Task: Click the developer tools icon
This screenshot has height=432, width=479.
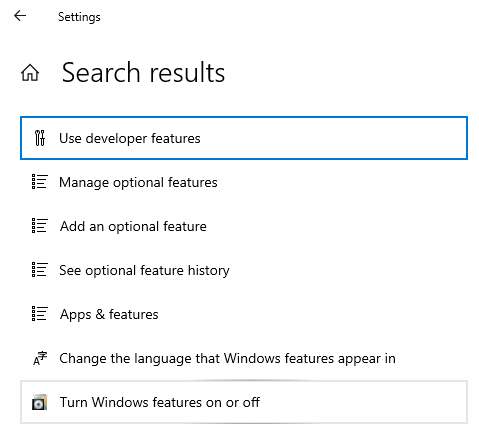Action: click(40, 138)
